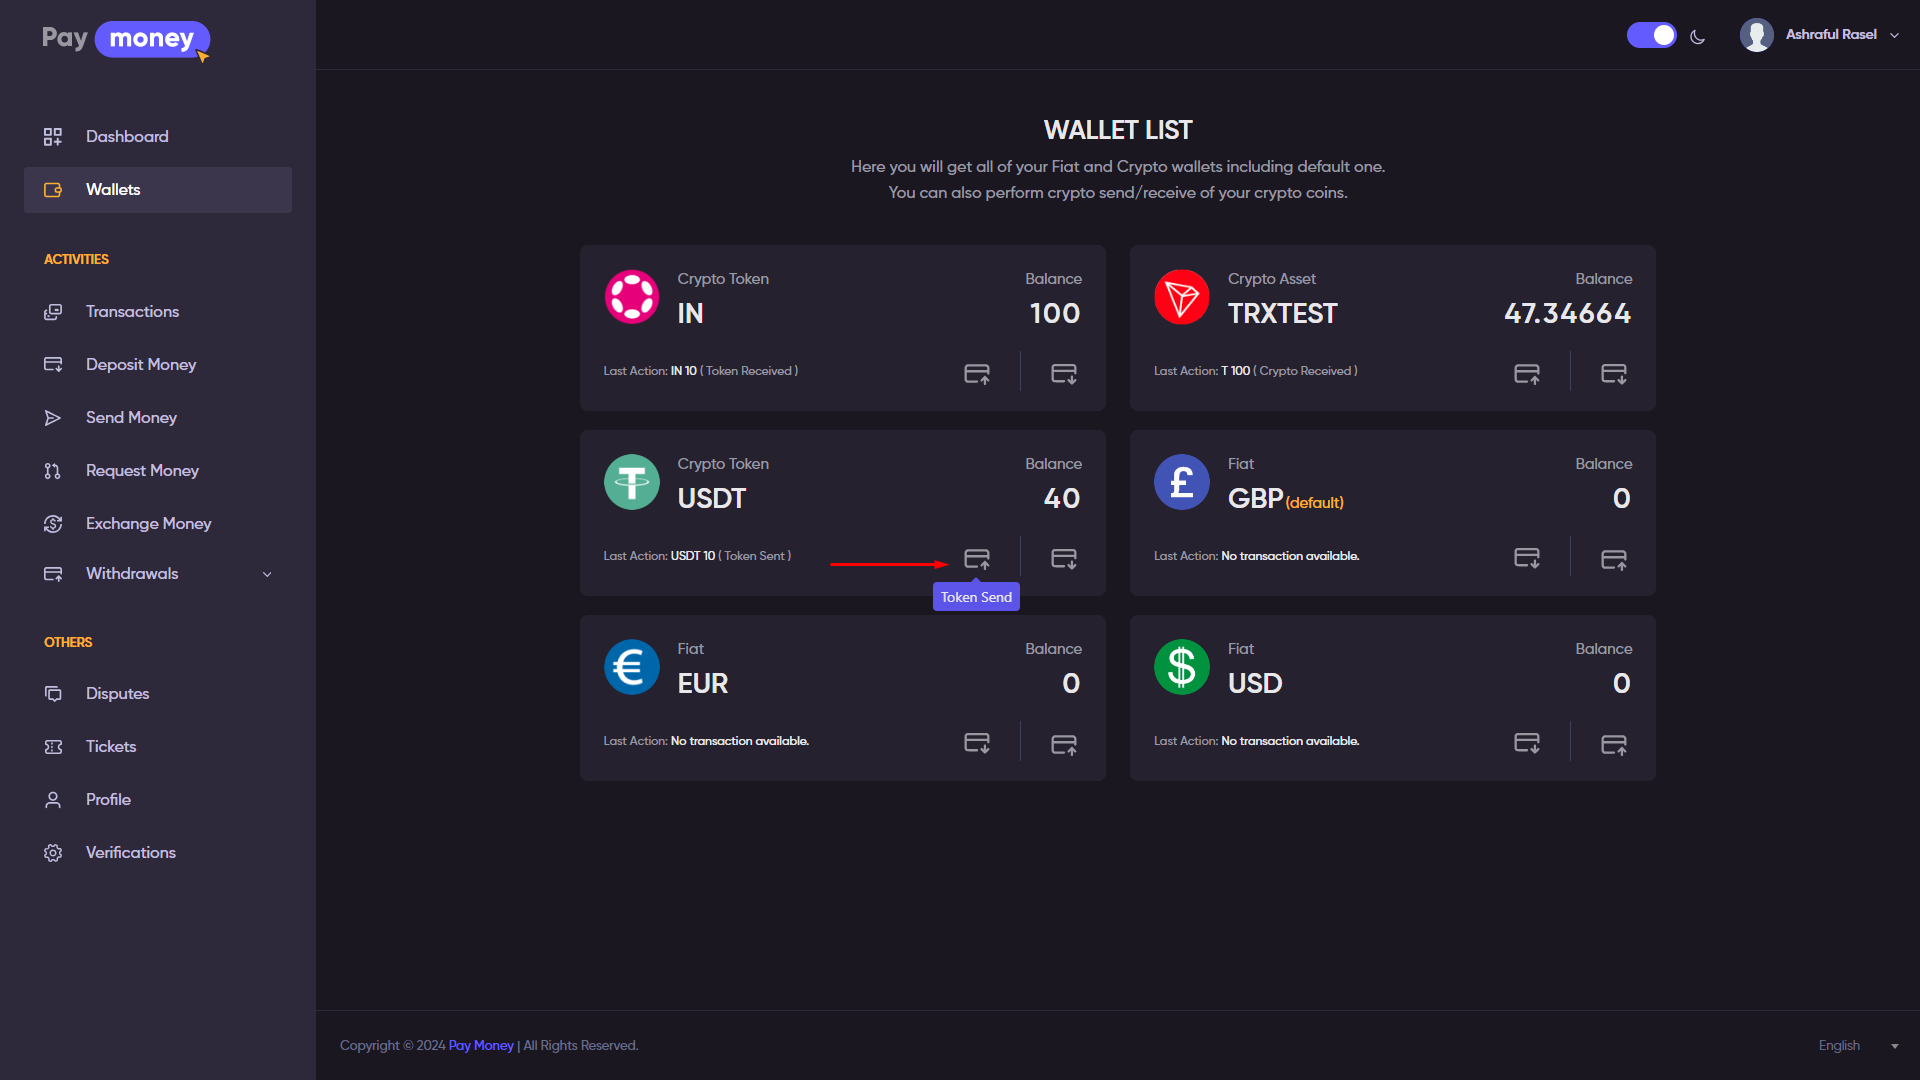Open the Tickets page

click(111, 747)
